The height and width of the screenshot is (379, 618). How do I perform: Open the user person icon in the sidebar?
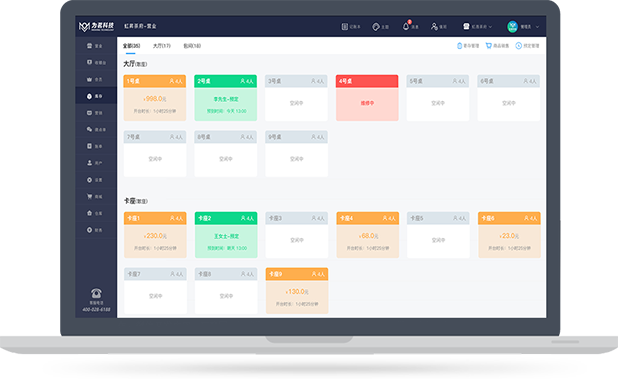[x=89, y=163]
